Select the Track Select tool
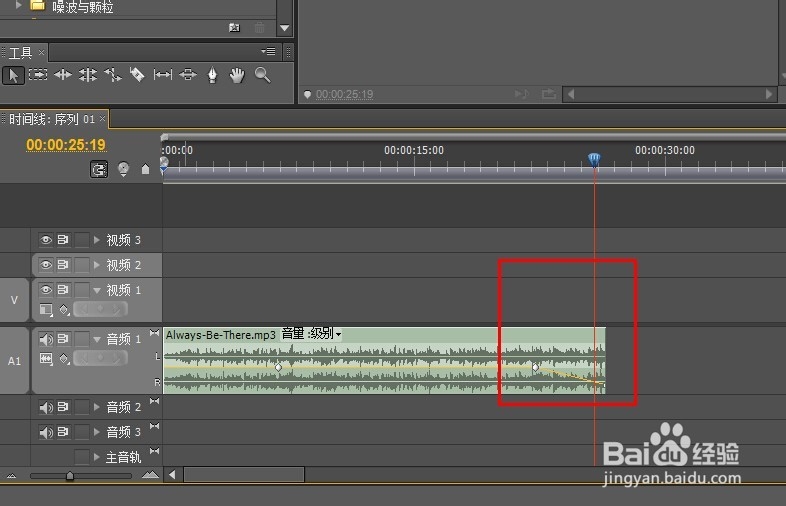Image resolution: width=786 pixels, height=506 pixels. click(38, 75)
